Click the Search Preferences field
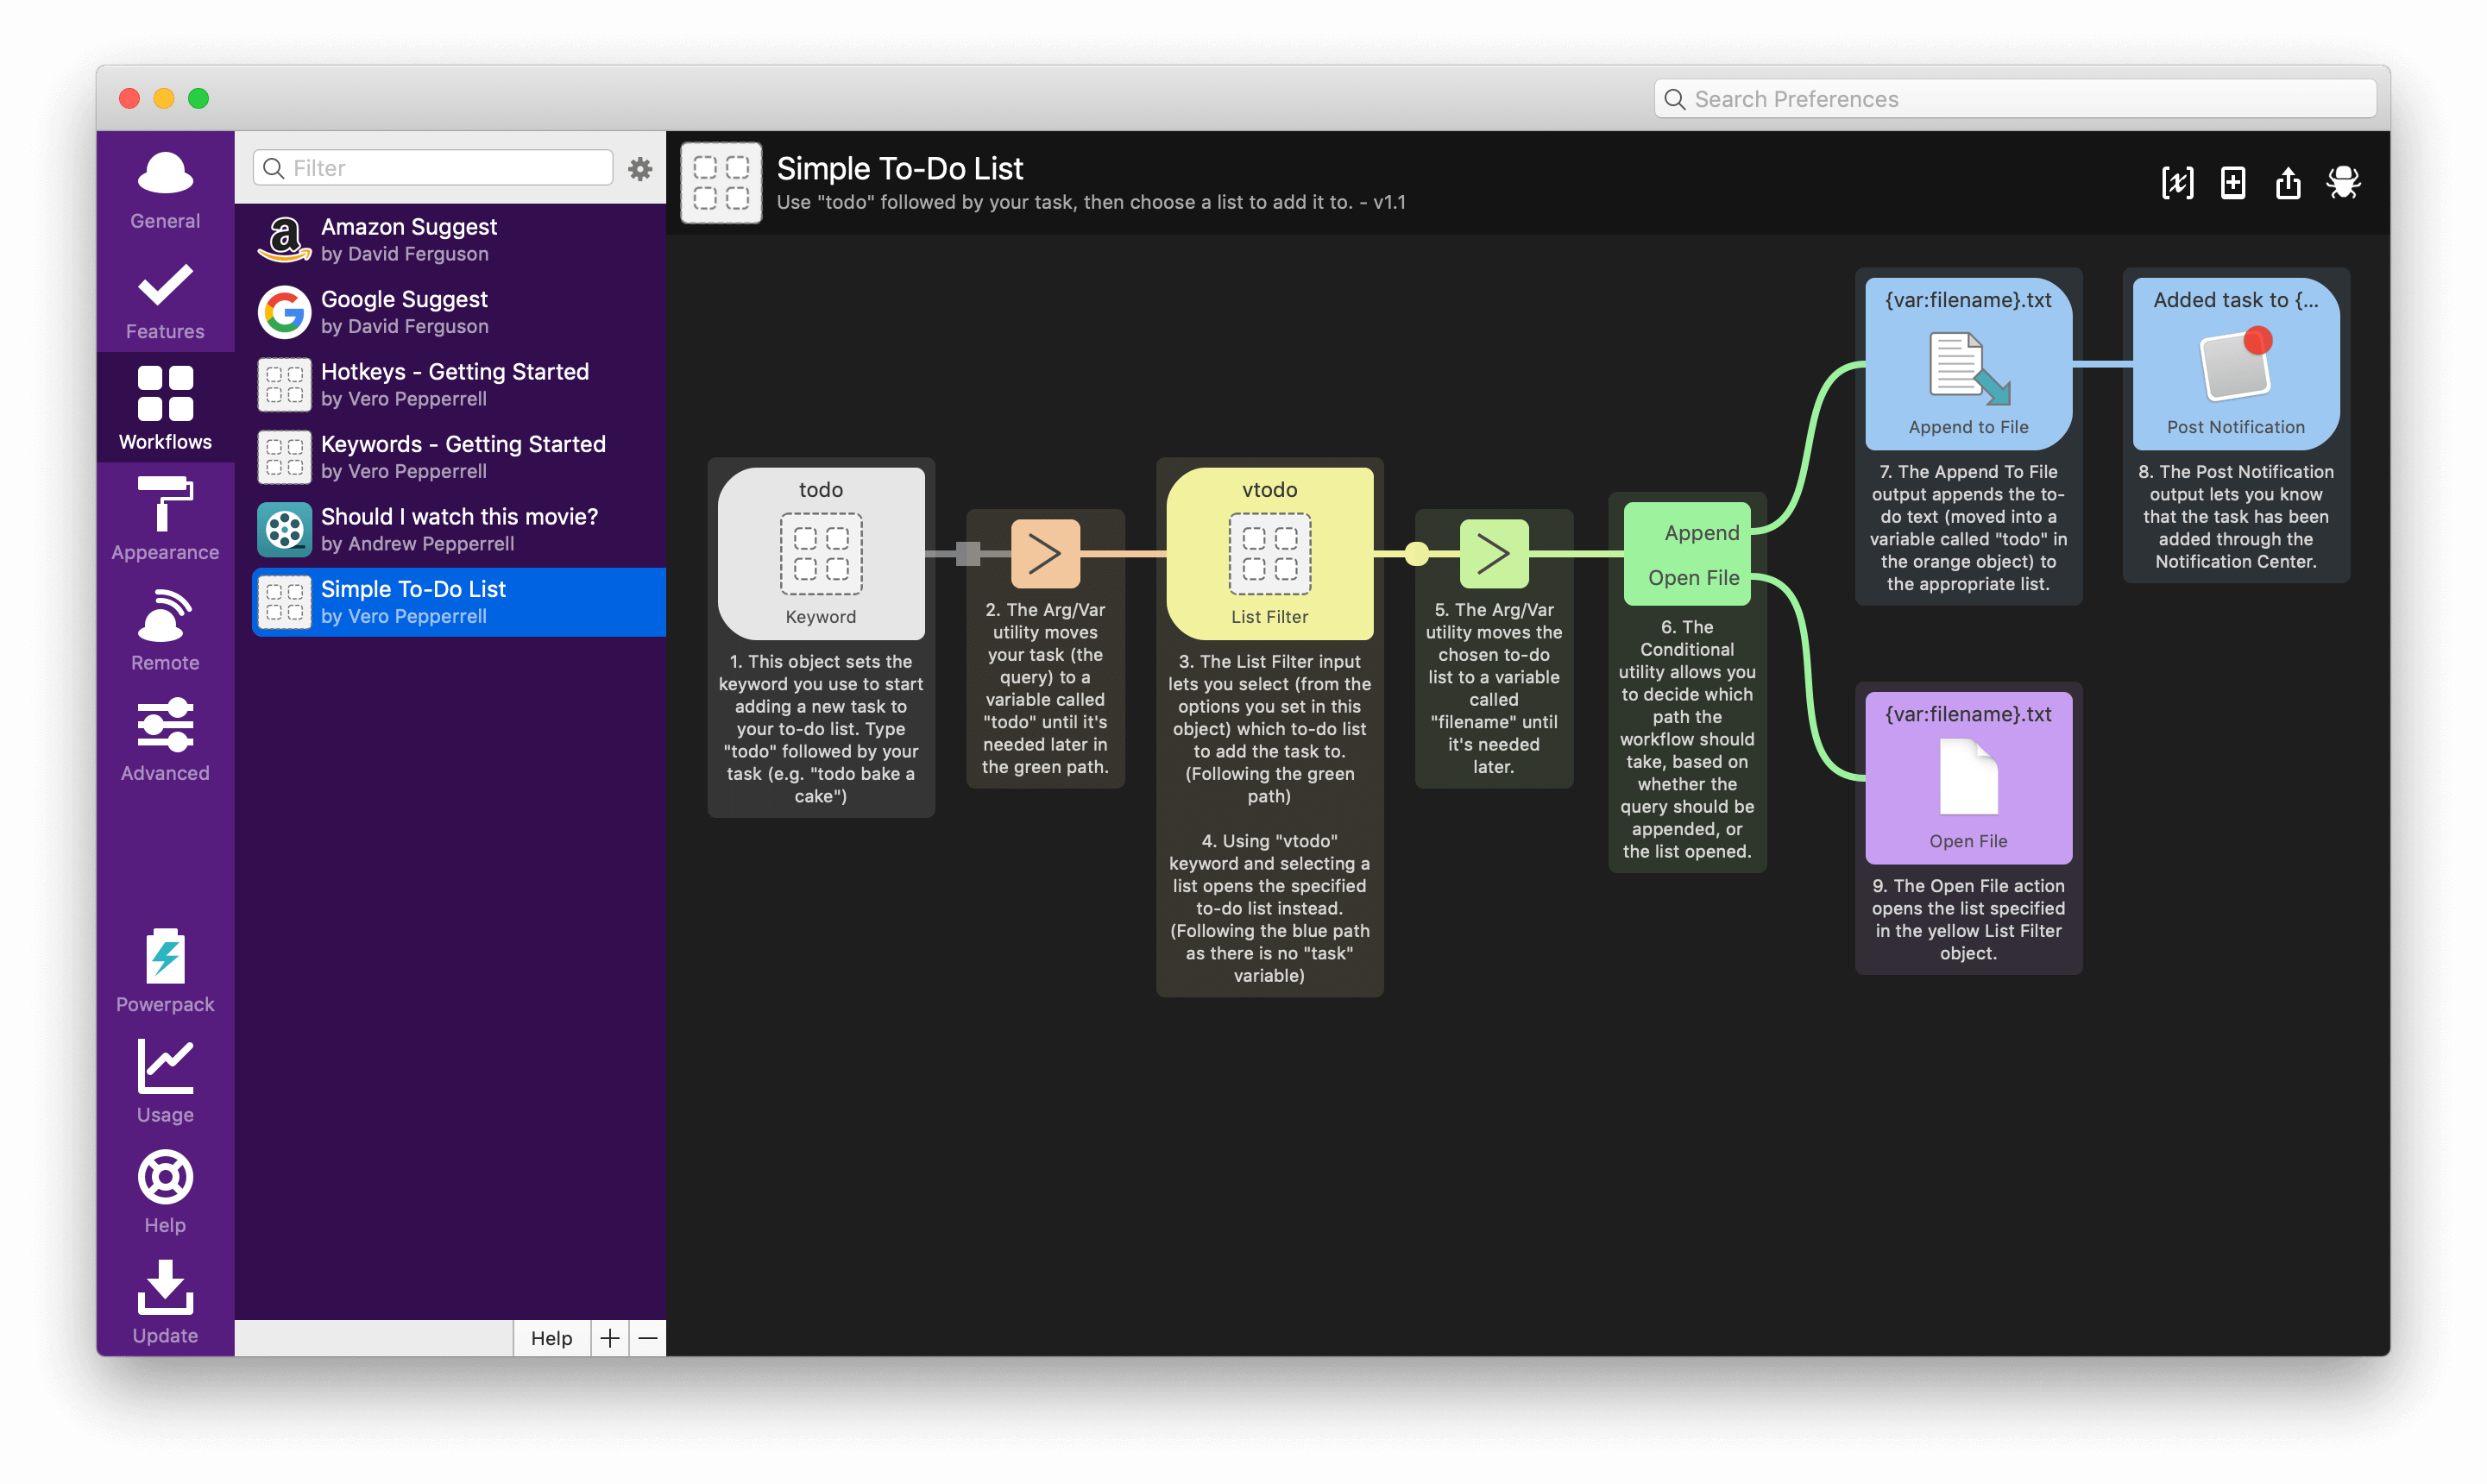 point(2013,98)
